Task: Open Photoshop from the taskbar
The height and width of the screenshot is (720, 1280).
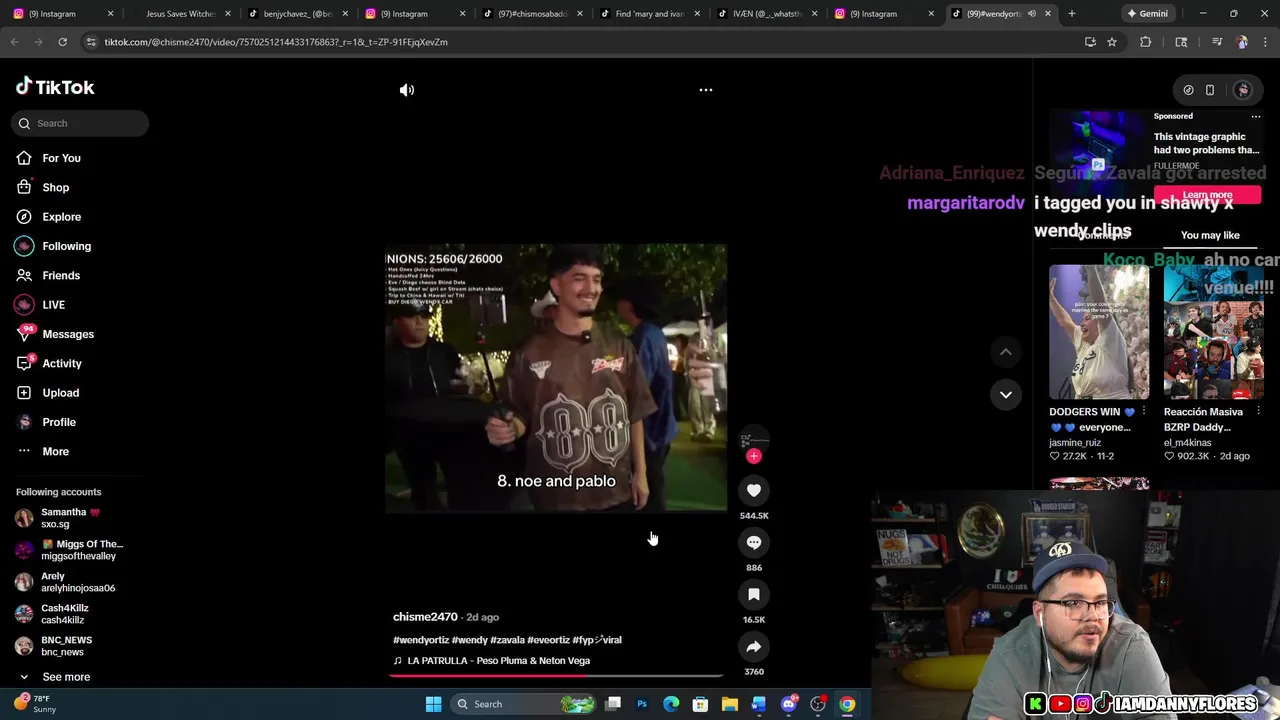Action: click(642, 704)
